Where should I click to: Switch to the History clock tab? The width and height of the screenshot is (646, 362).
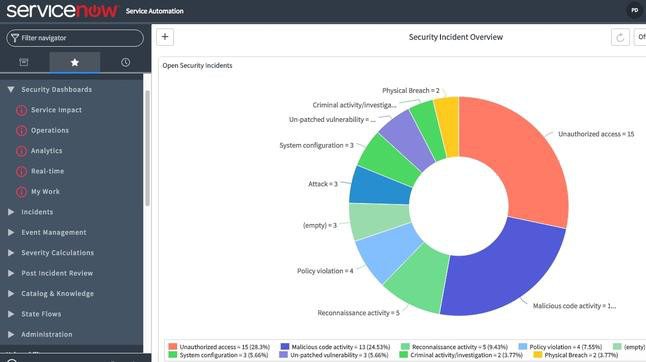point(125,62)
